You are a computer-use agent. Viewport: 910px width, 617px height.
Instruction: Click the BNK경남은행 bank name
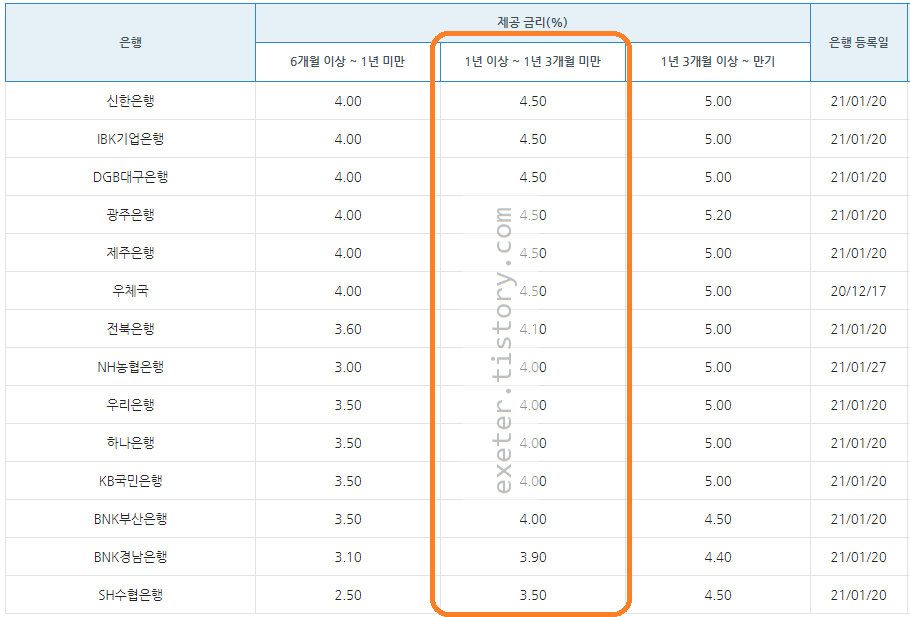[131, 557]
